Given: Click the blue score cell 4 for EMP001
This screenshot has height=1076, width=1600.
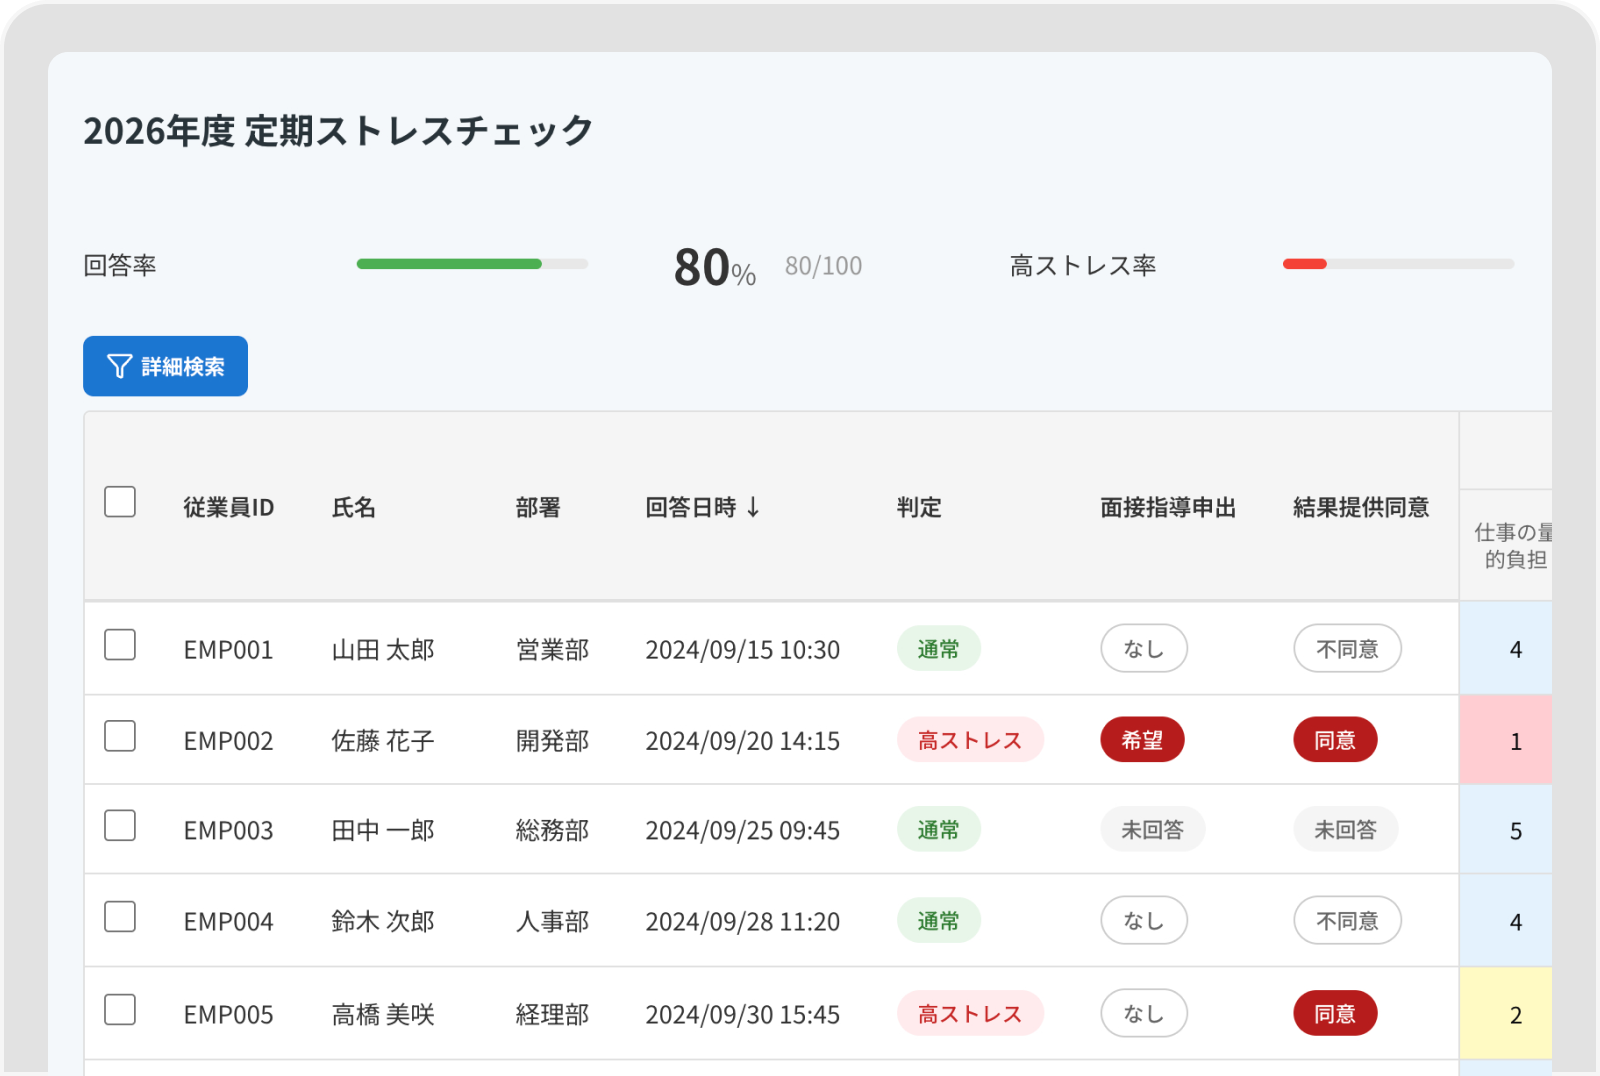Looking at the screenshot, I should [x=1506, y=649].
